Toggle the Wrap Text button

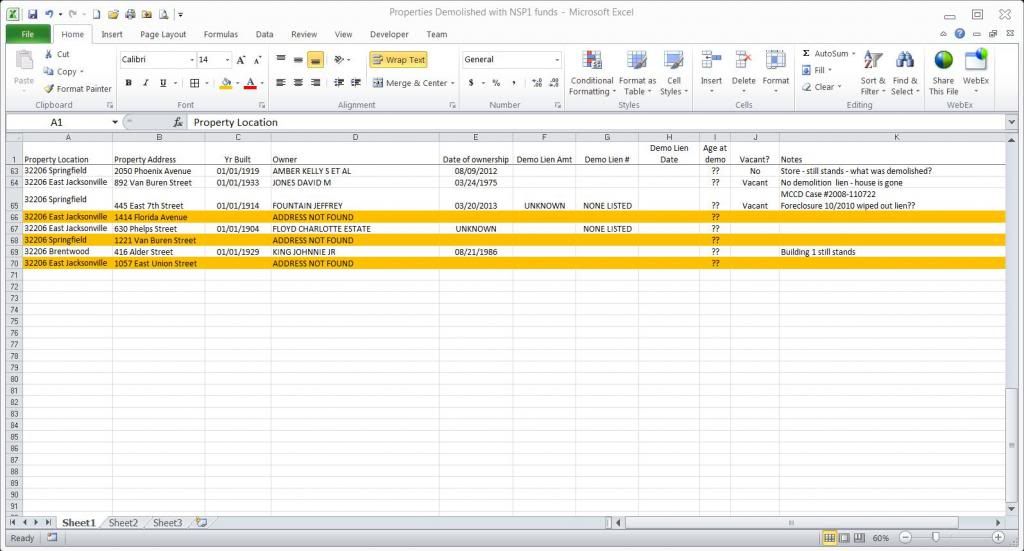point(398,60)
